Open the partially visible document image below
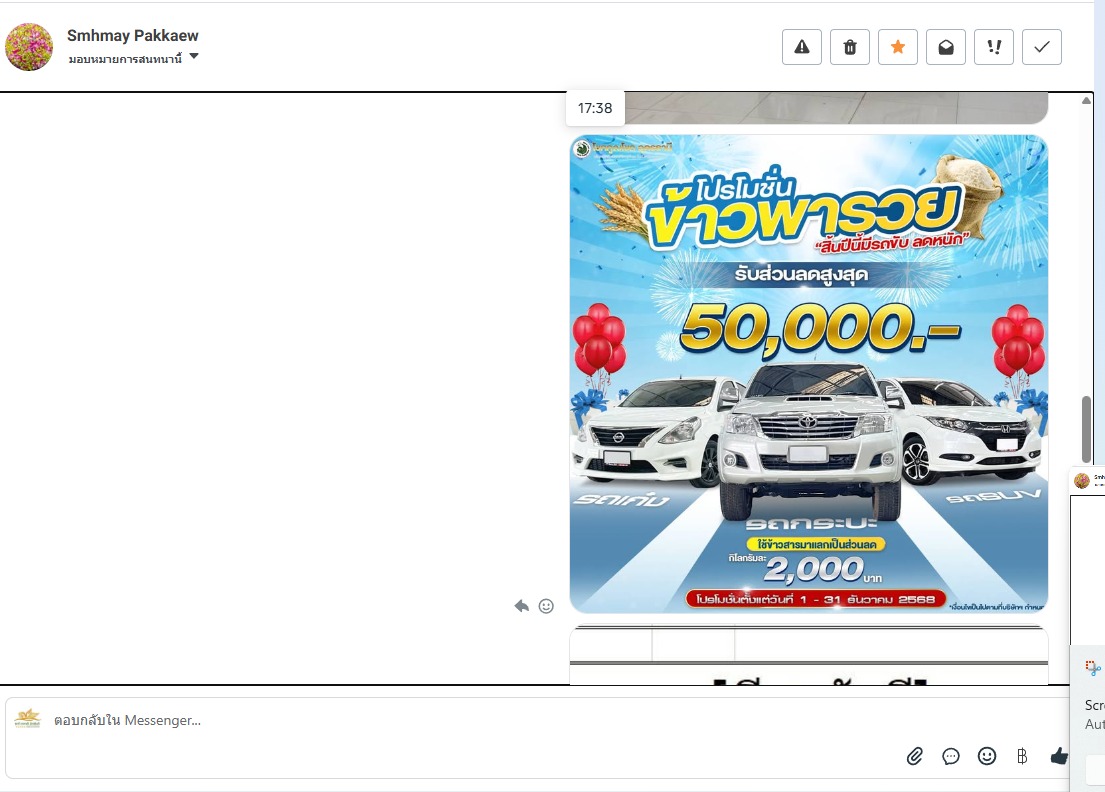Image resolution: width=1105 pixels, height=792 pixels. click(x=808, y=655)
